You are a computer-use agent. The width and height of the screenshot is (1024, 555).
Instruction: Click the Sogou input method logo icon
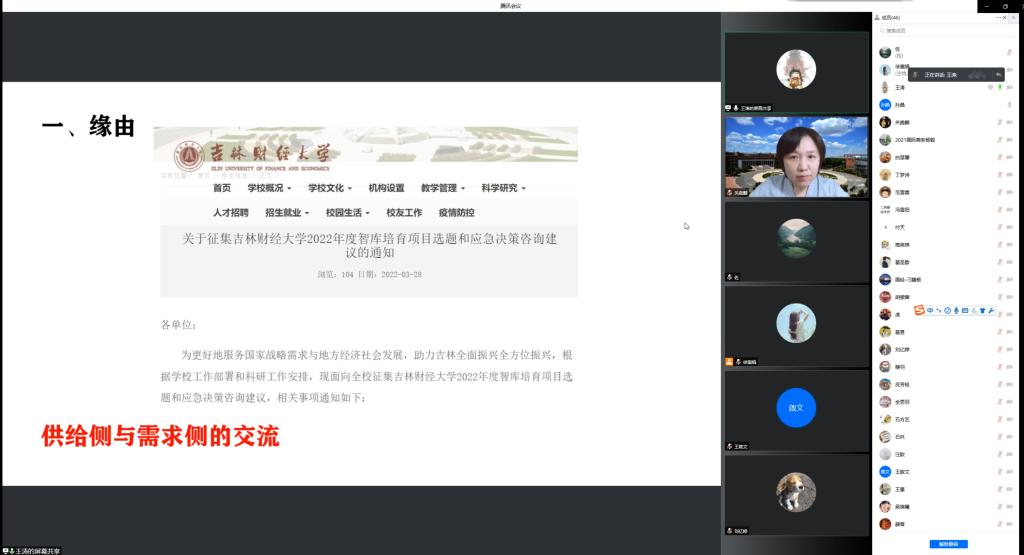tap(919, 310)
